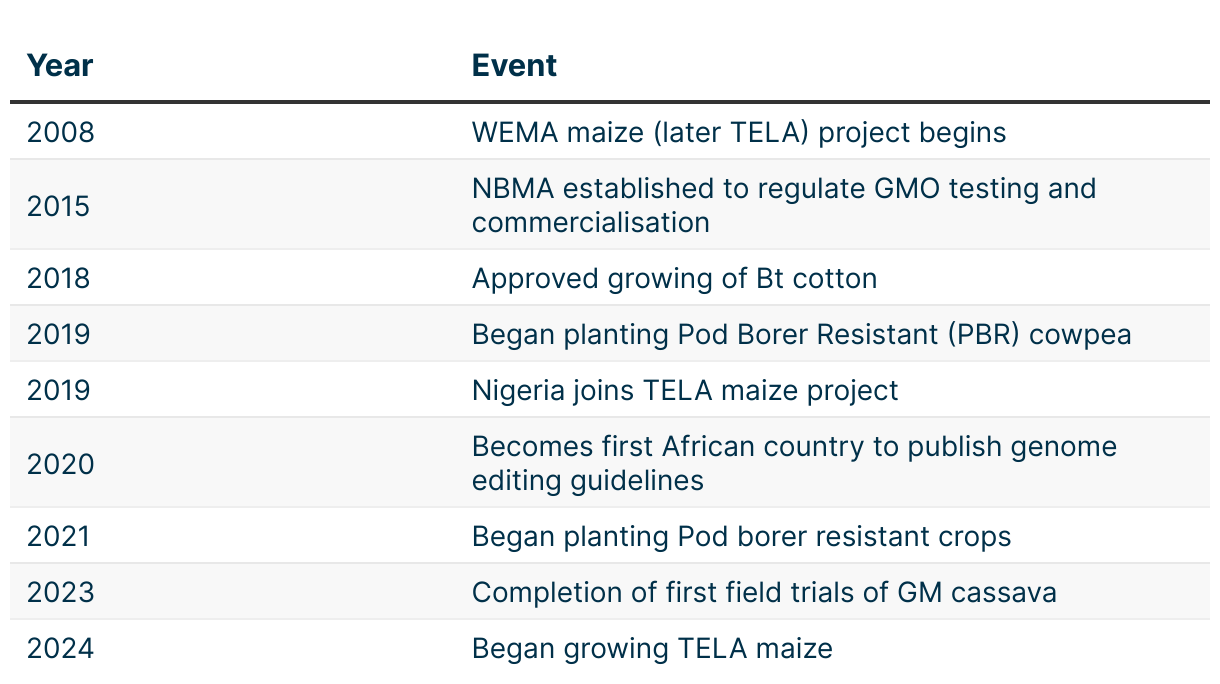
Task: Select the 2020 year cell
Action: 61,464
